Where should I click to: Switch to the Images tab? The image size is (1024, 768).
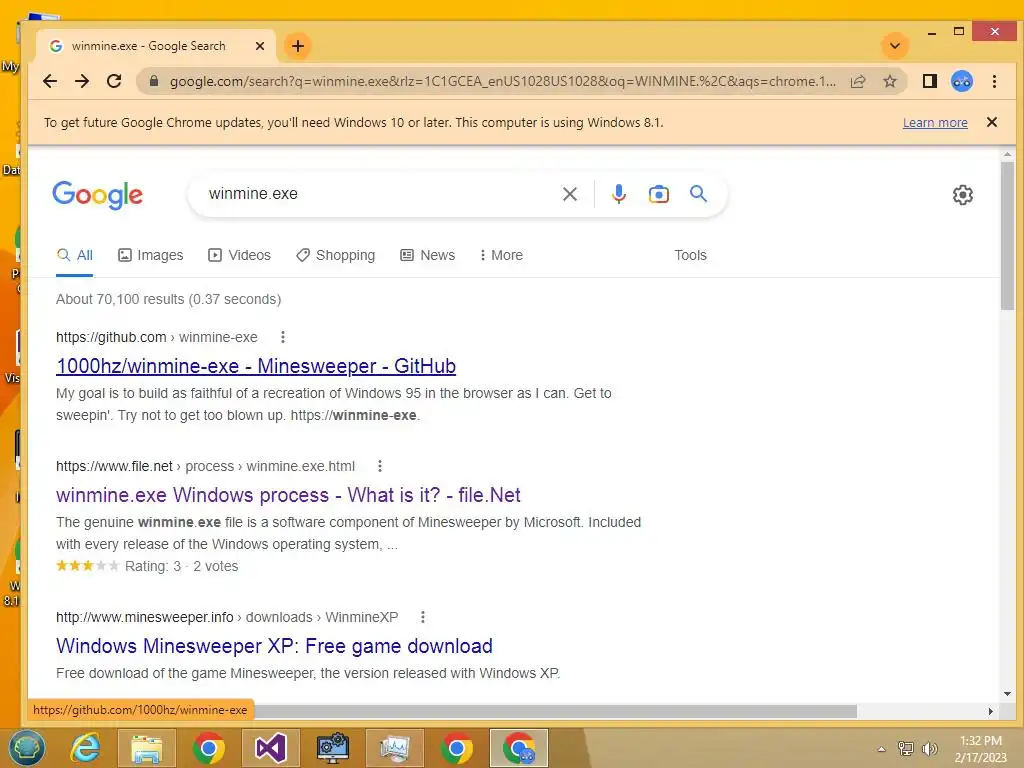pyautogui.click(x=150, y=255)
